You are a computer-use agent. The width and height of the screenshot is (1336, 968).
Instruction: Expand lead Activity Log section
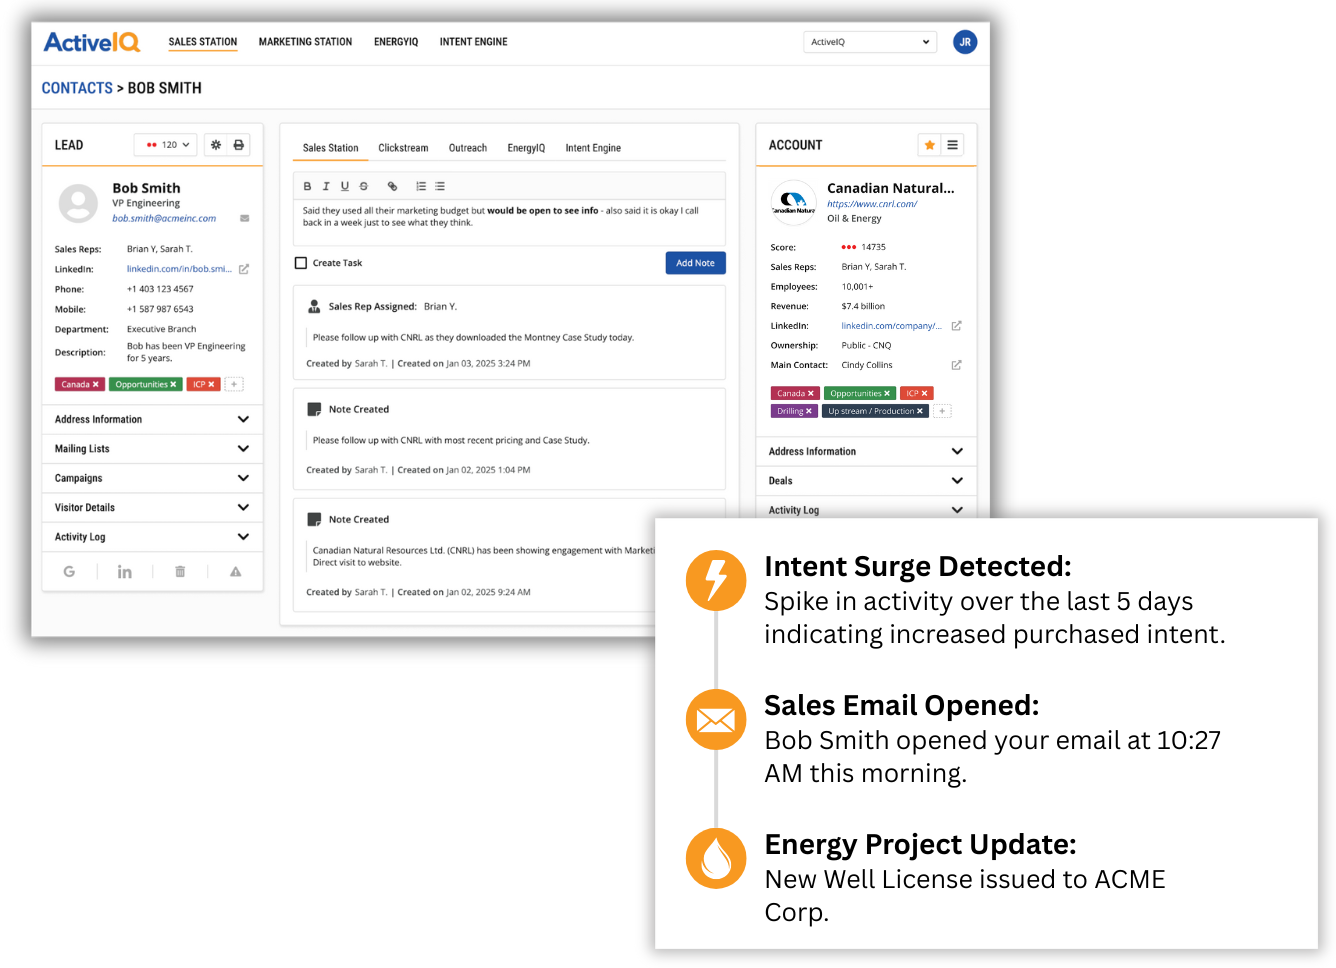coord(152,537)
